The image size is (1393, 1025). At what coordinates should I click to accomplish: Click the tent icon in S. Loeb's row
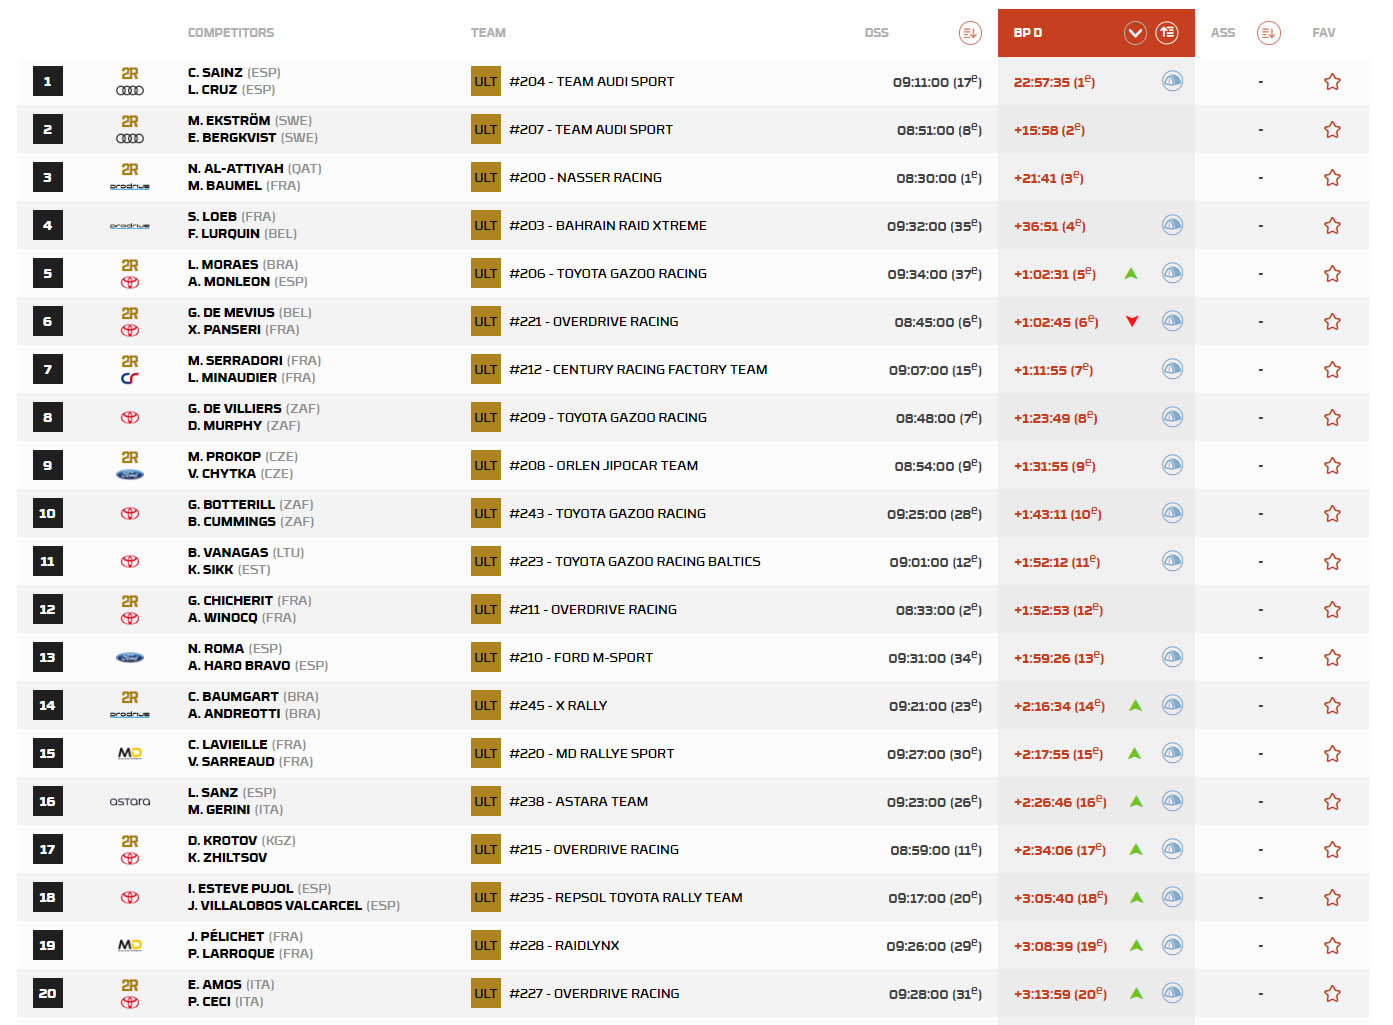pyautogui.click(x=1172, y=226)
